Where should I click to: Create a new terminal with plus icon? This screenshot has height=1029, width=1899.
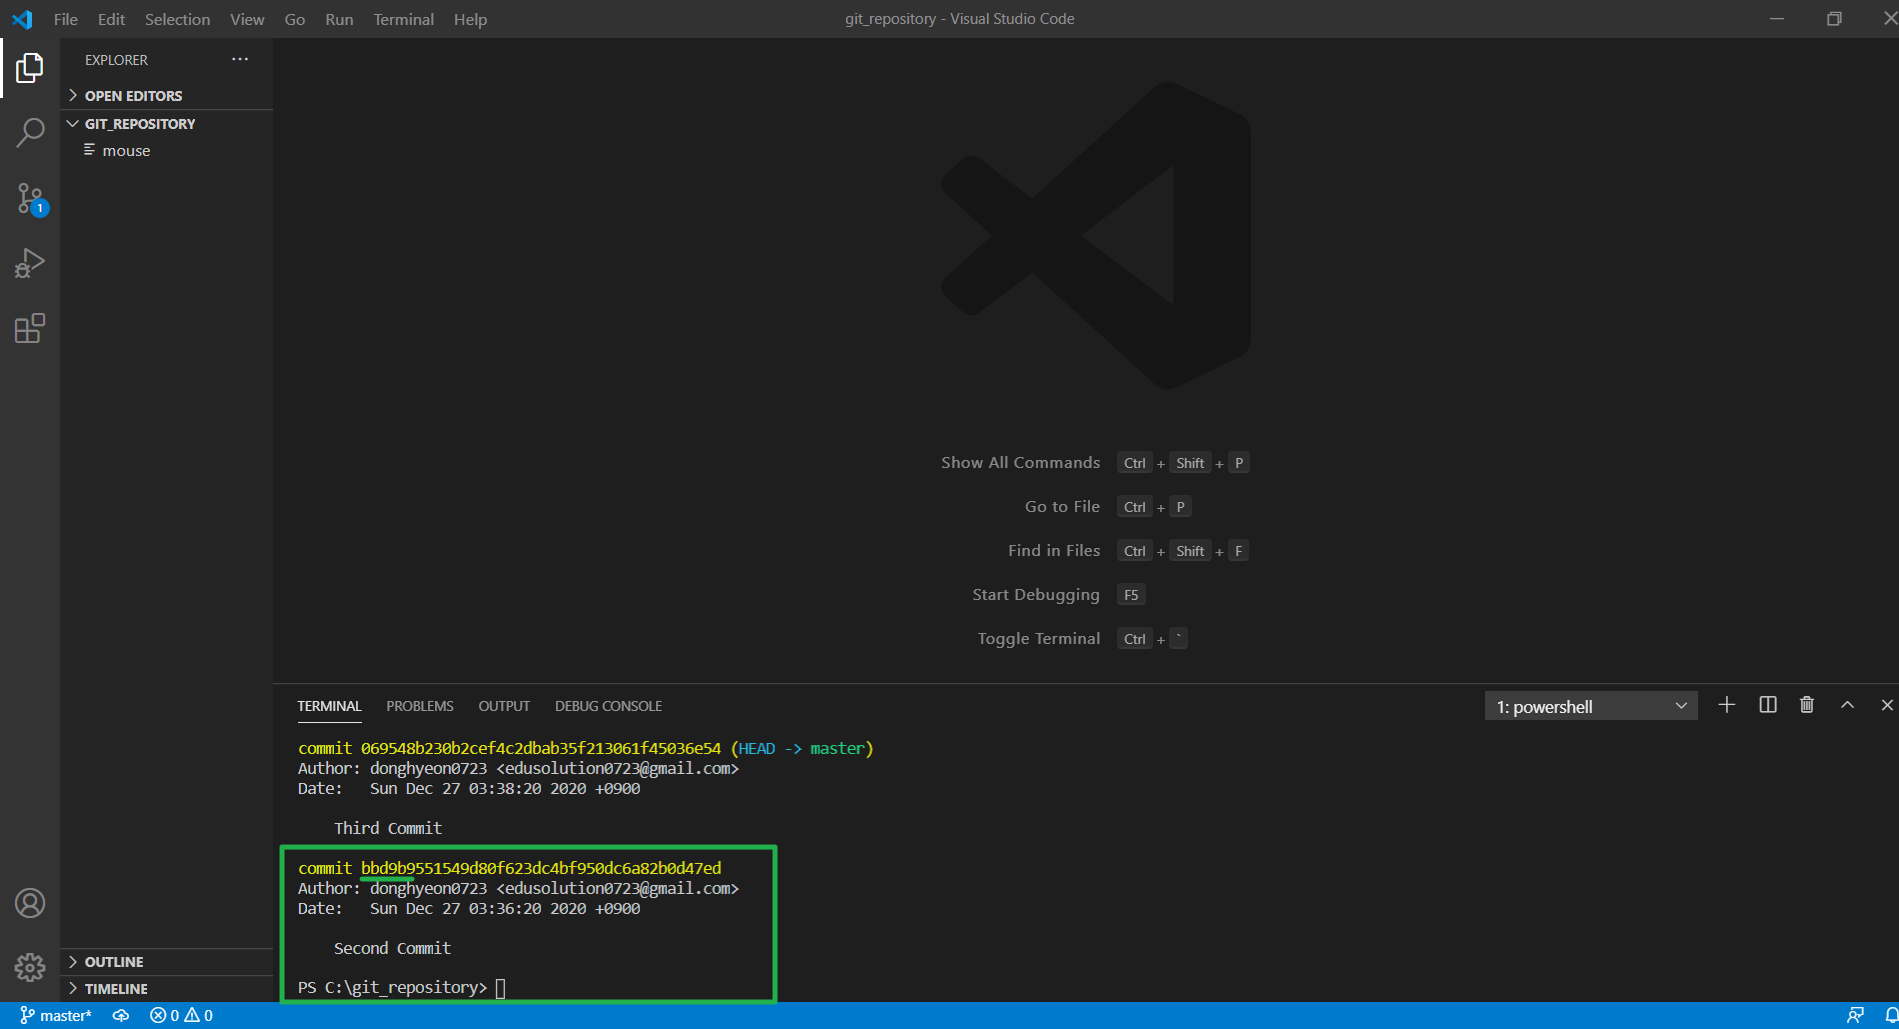[1726, 705]
